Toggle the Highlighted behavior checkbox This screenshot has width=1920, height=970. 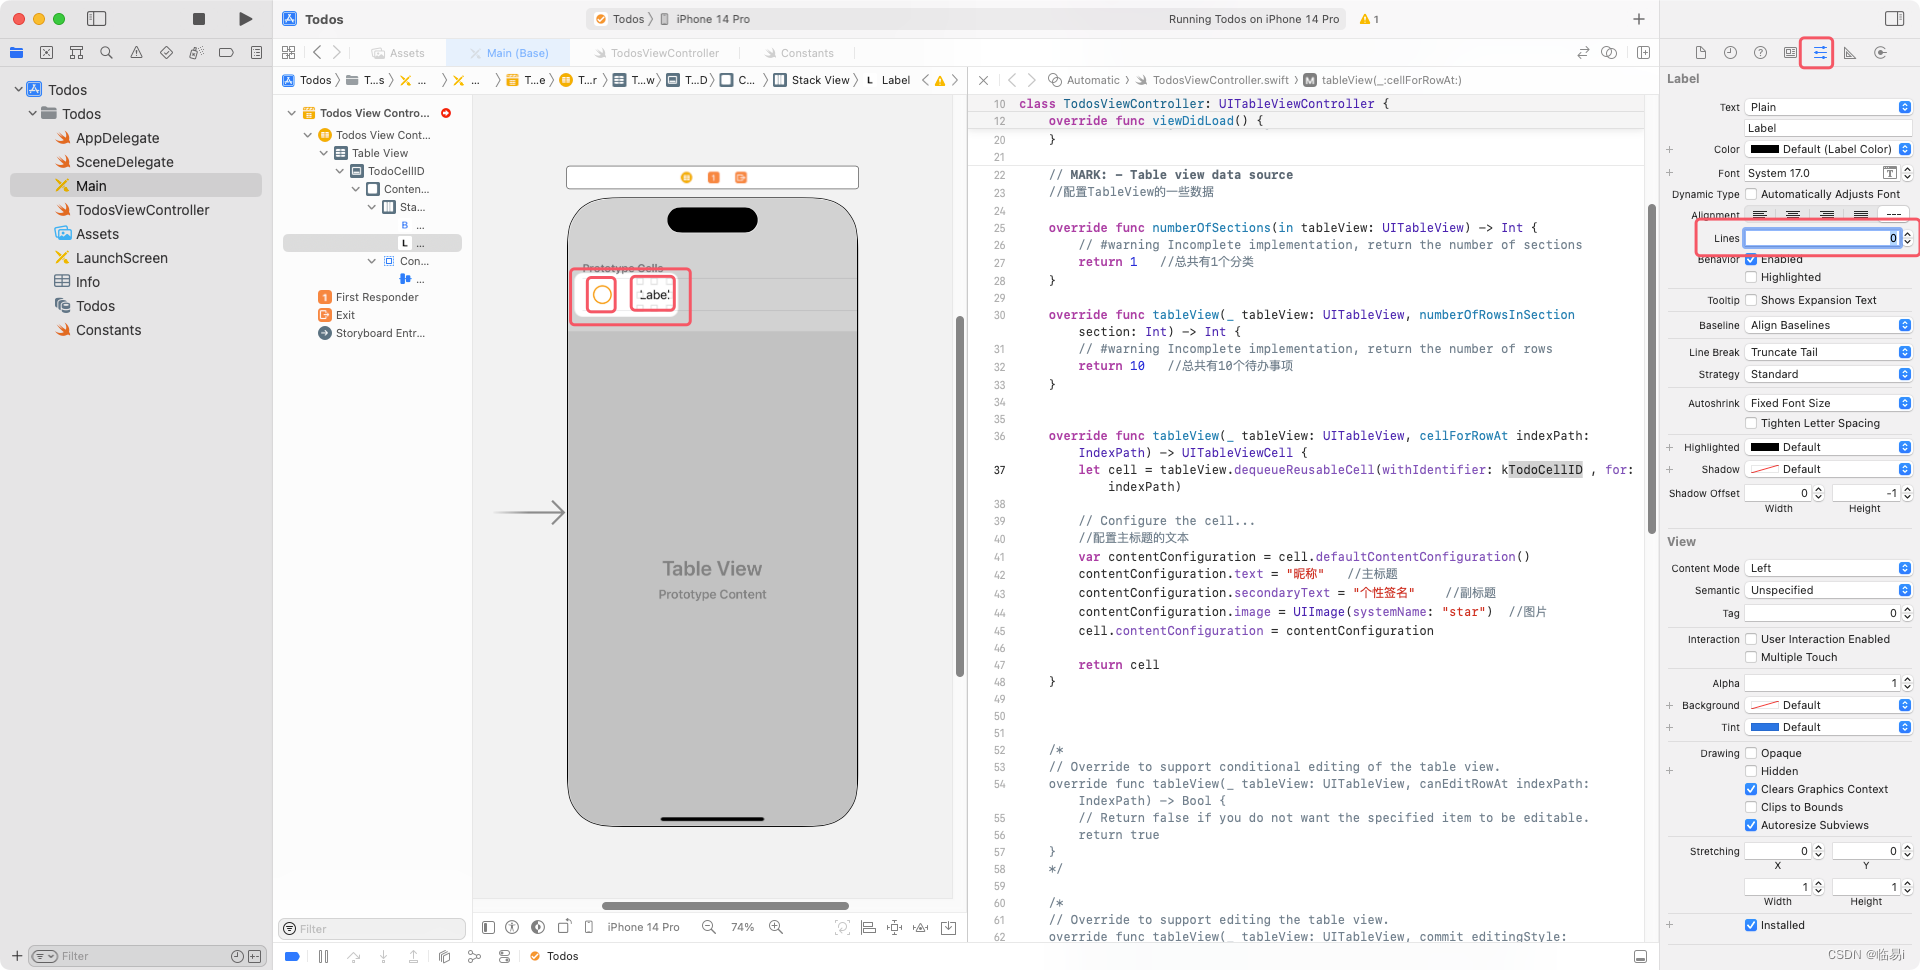pyautogui.click(x=1751, y=277)
